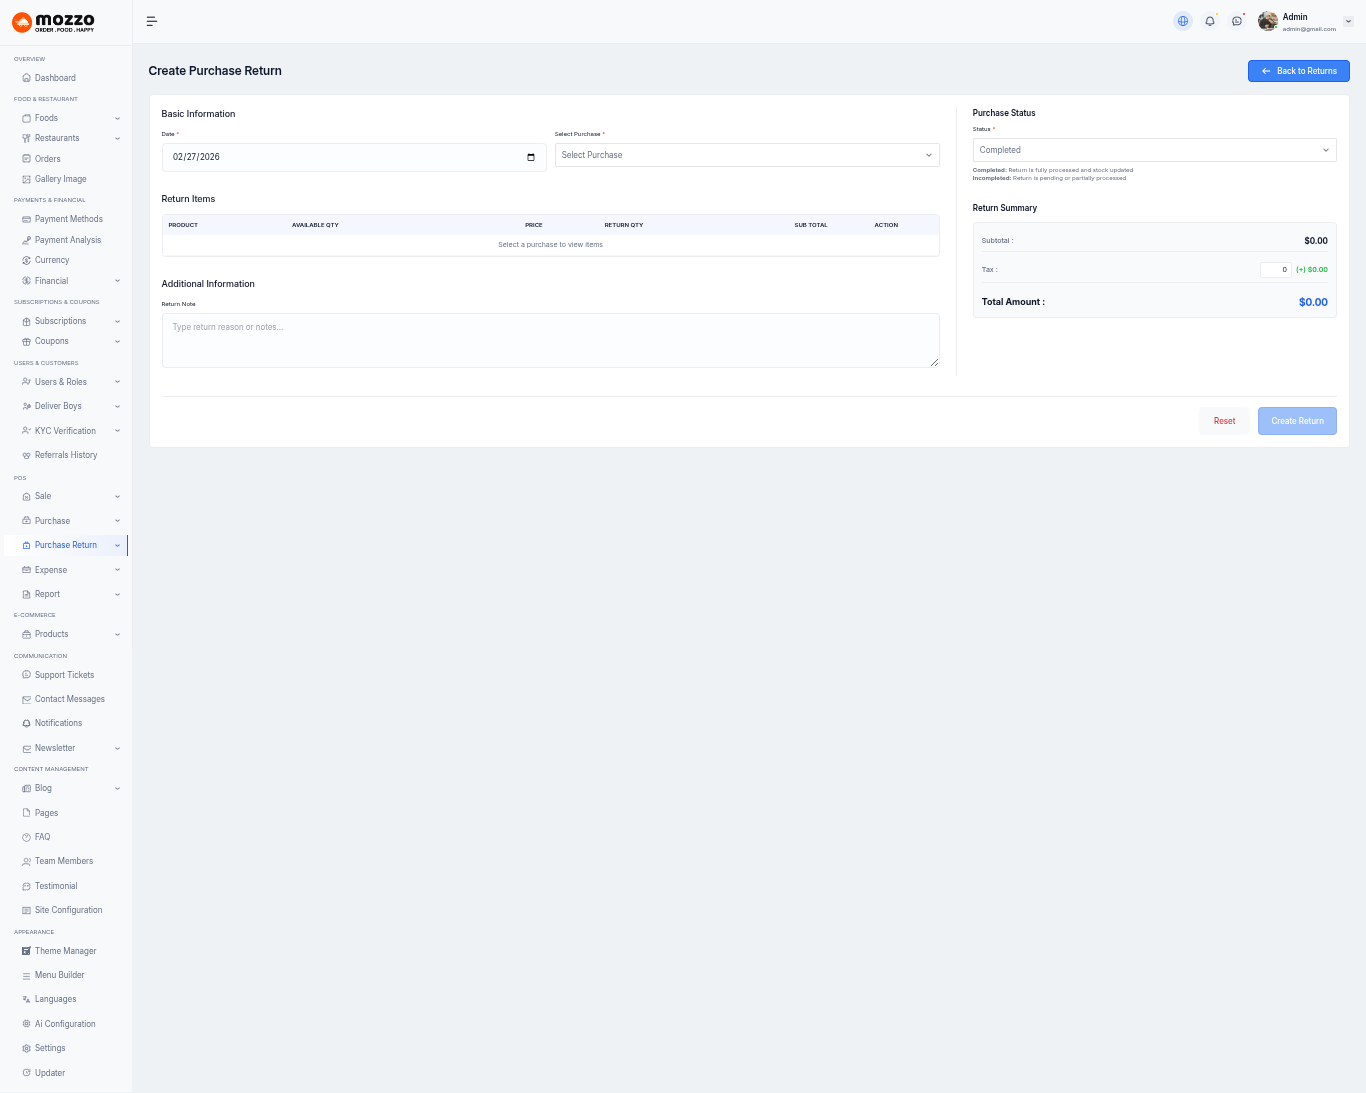Open Theme Manager in the sidebar
This screenshot has height=1093, width=1366.
[x=65, y=951]
